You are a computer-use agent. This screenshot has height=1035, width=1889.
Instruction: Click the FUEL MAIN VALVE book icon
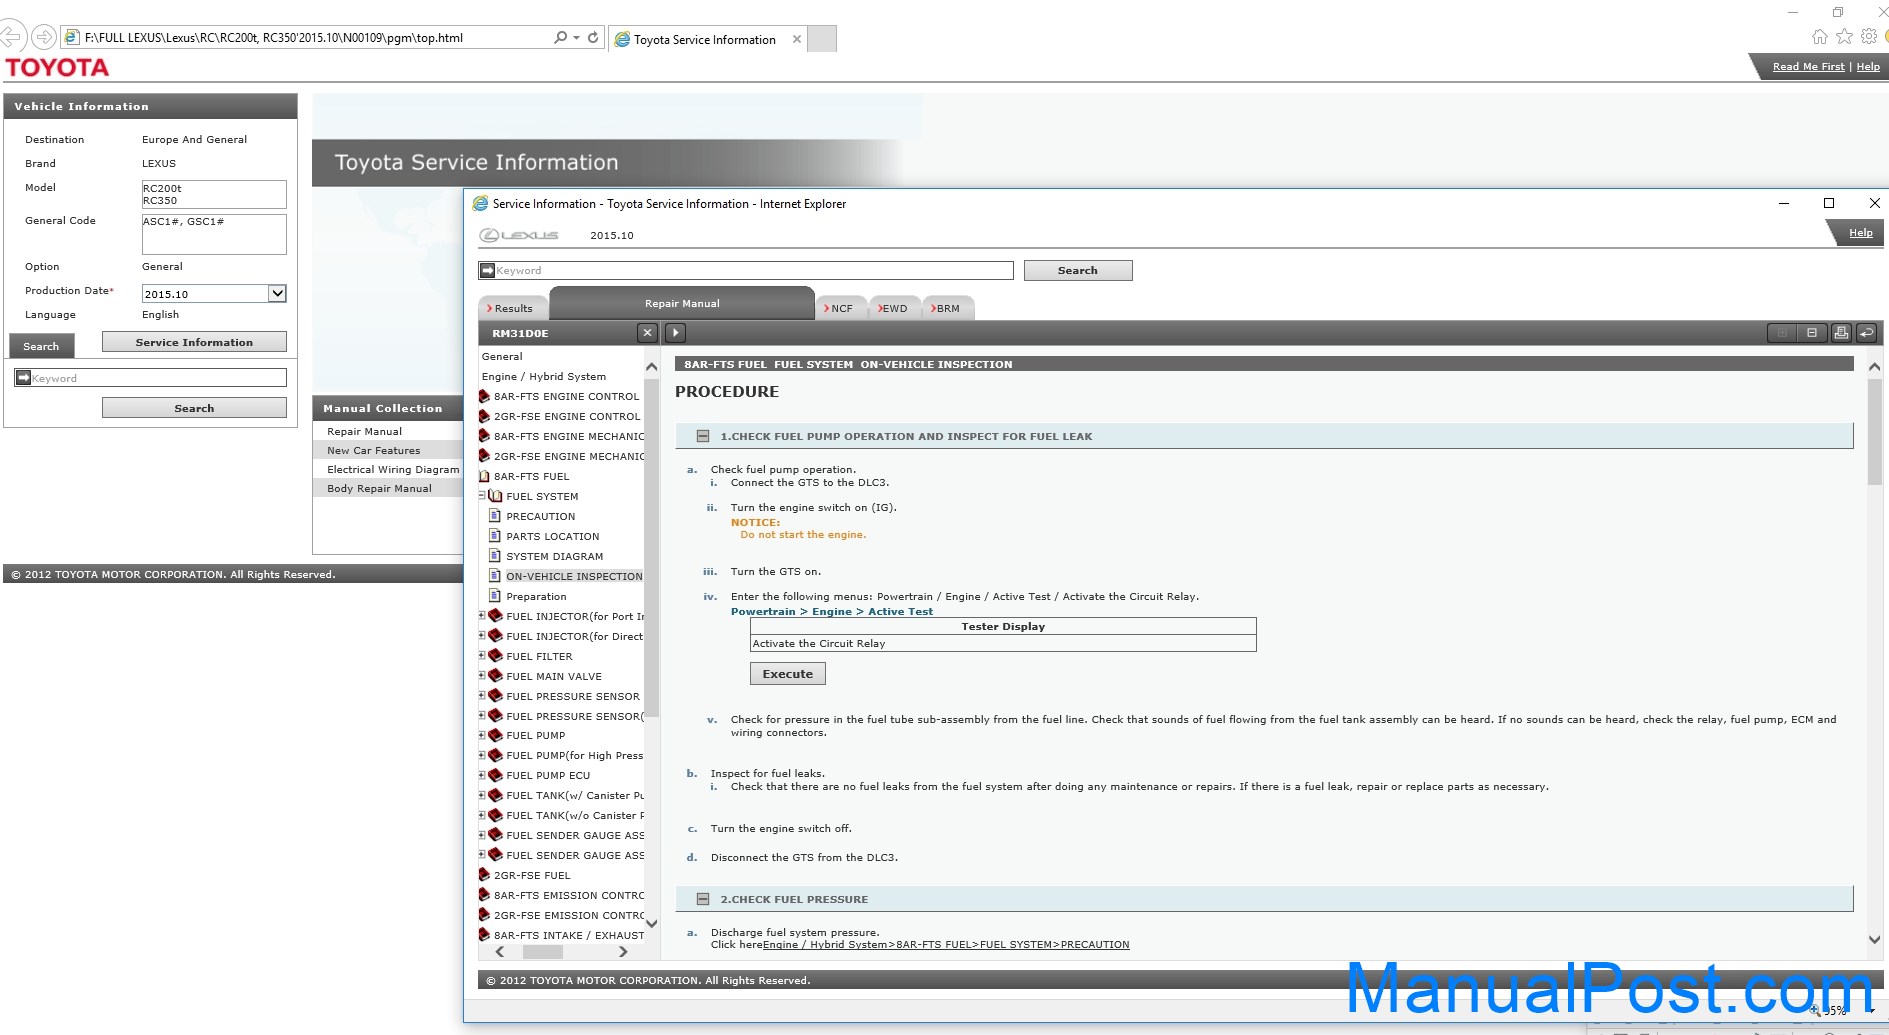pos(495,676)
